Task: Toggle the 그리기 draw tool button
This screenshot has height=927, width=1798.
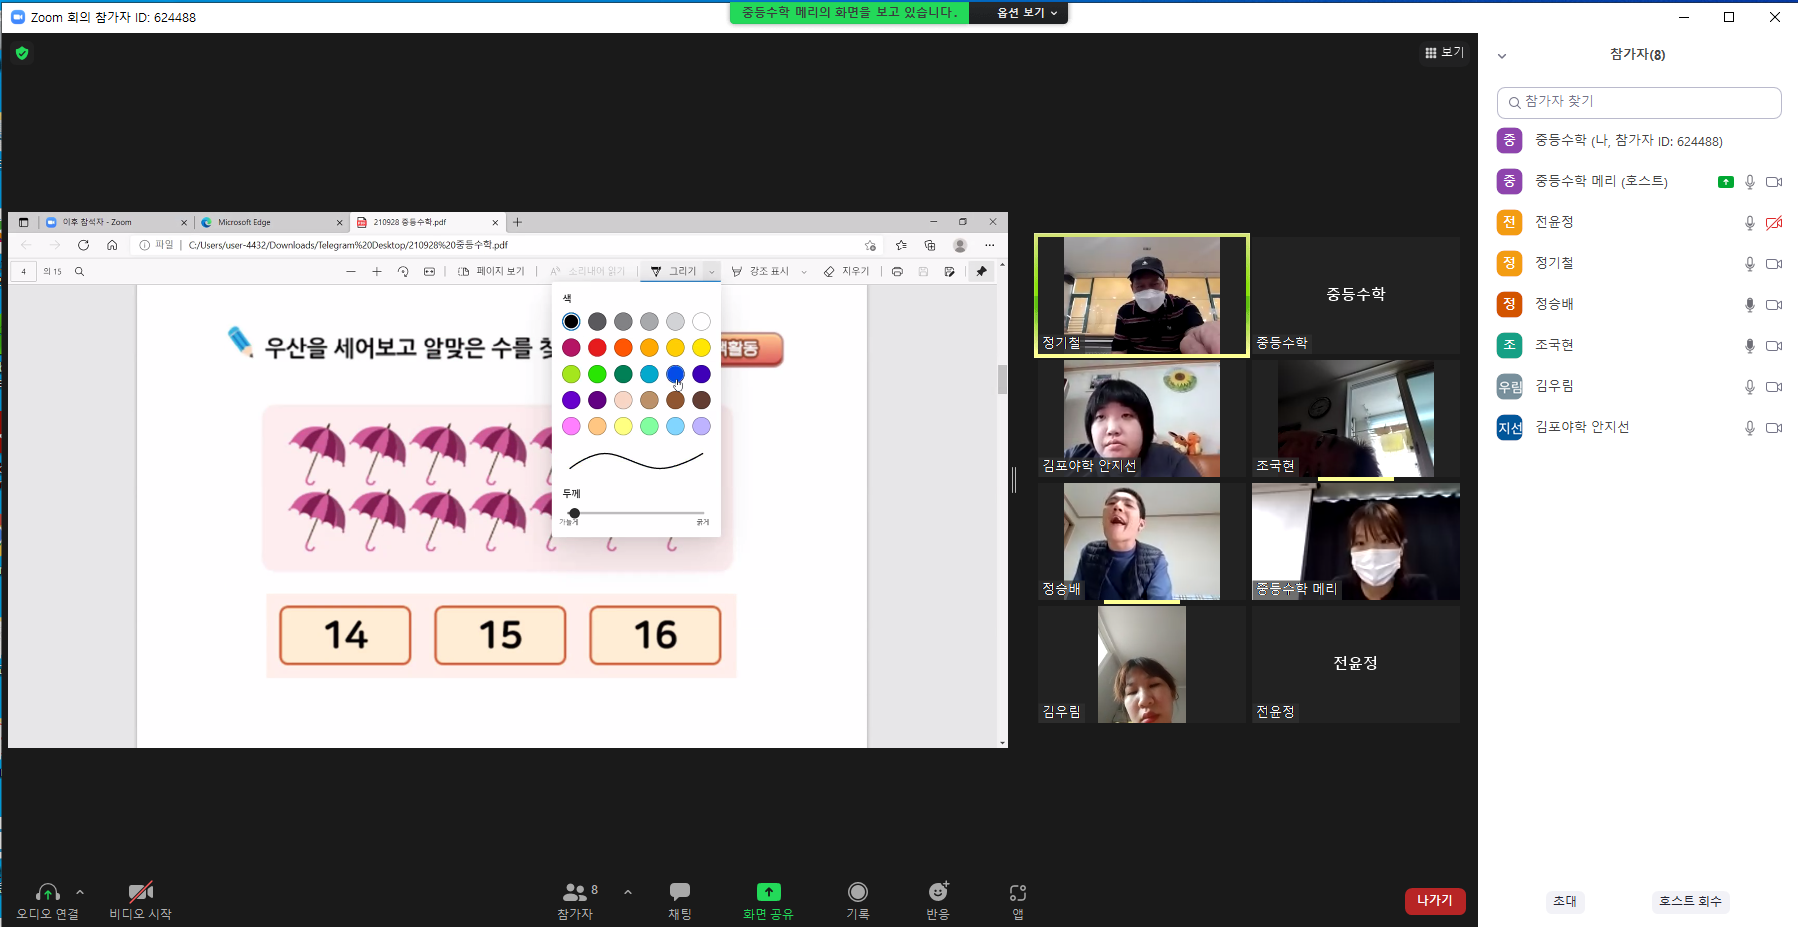Action: tap(673, 271)
